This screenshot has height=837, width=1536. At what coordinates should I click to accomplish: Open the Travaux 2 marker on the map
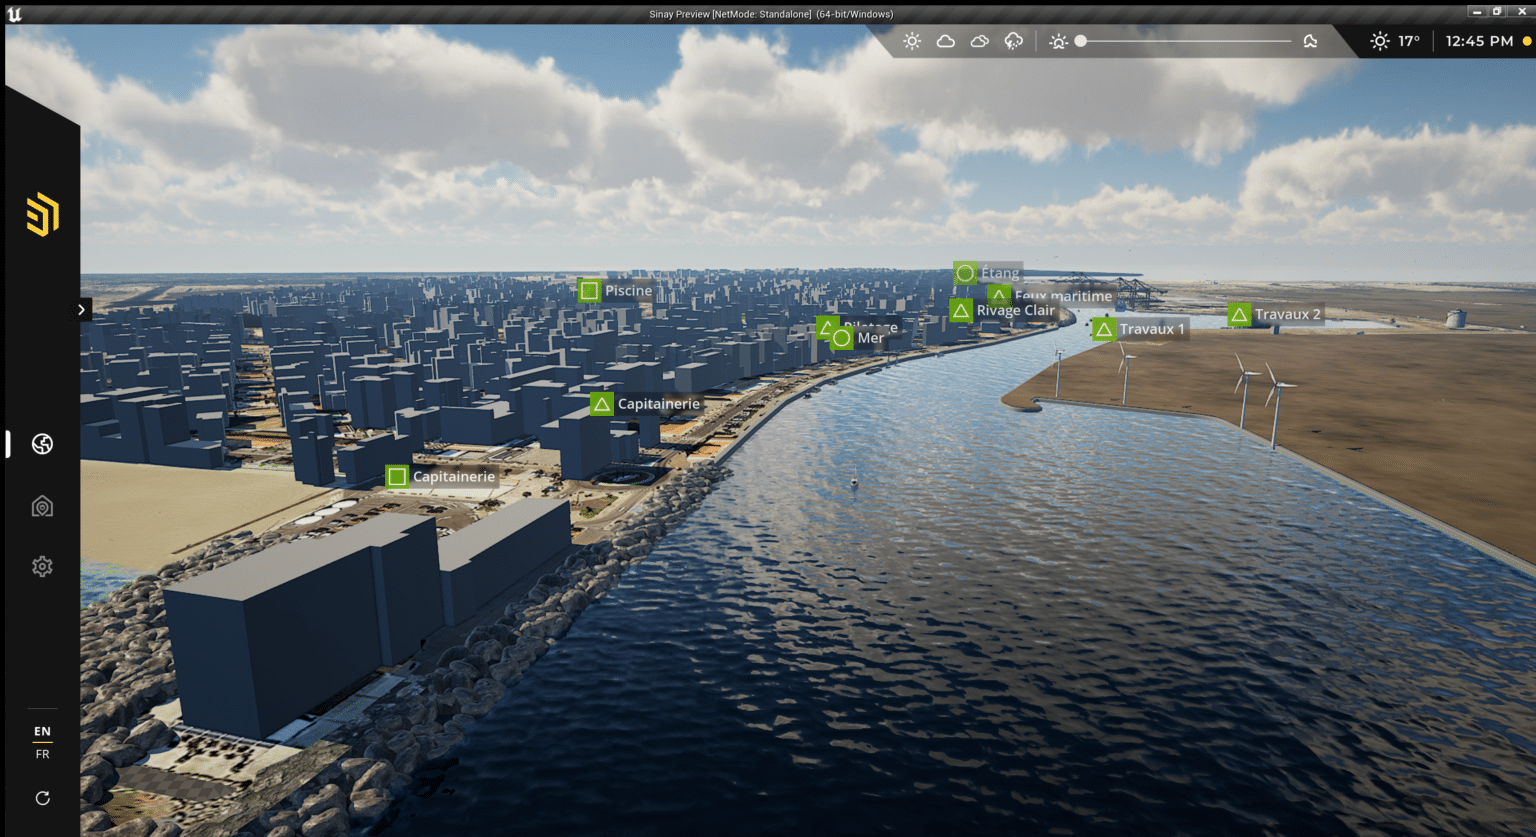tap(1239, 313)
